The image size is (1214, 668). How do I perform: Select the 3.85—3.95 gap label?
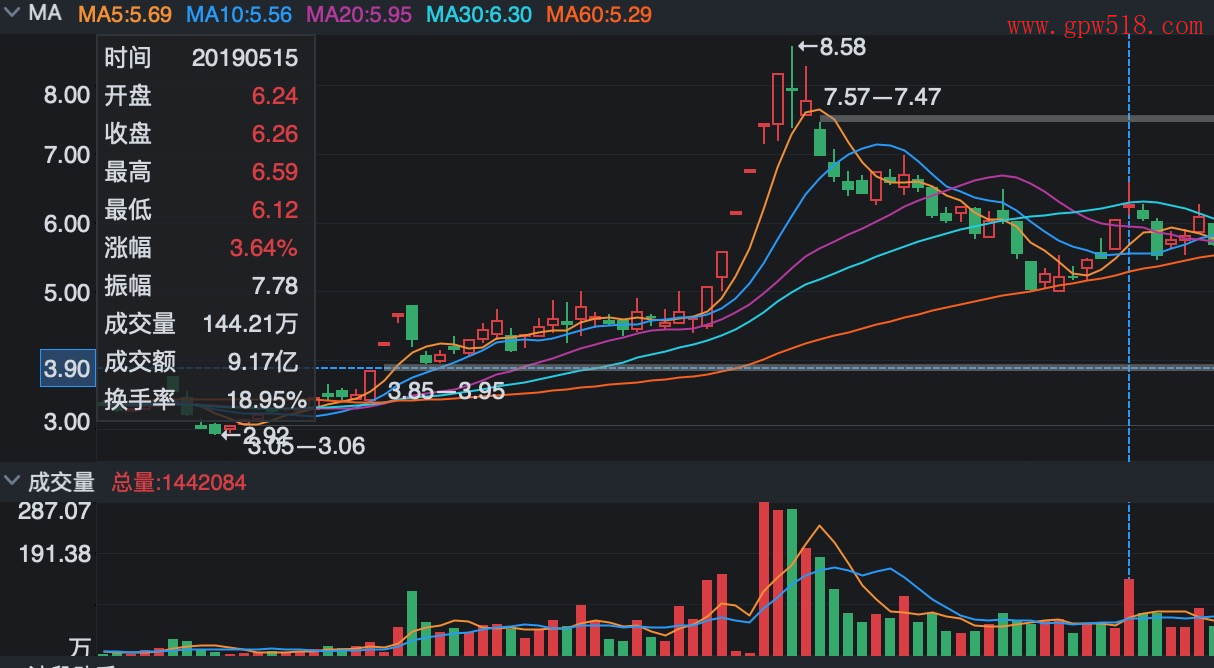(446, 391)
